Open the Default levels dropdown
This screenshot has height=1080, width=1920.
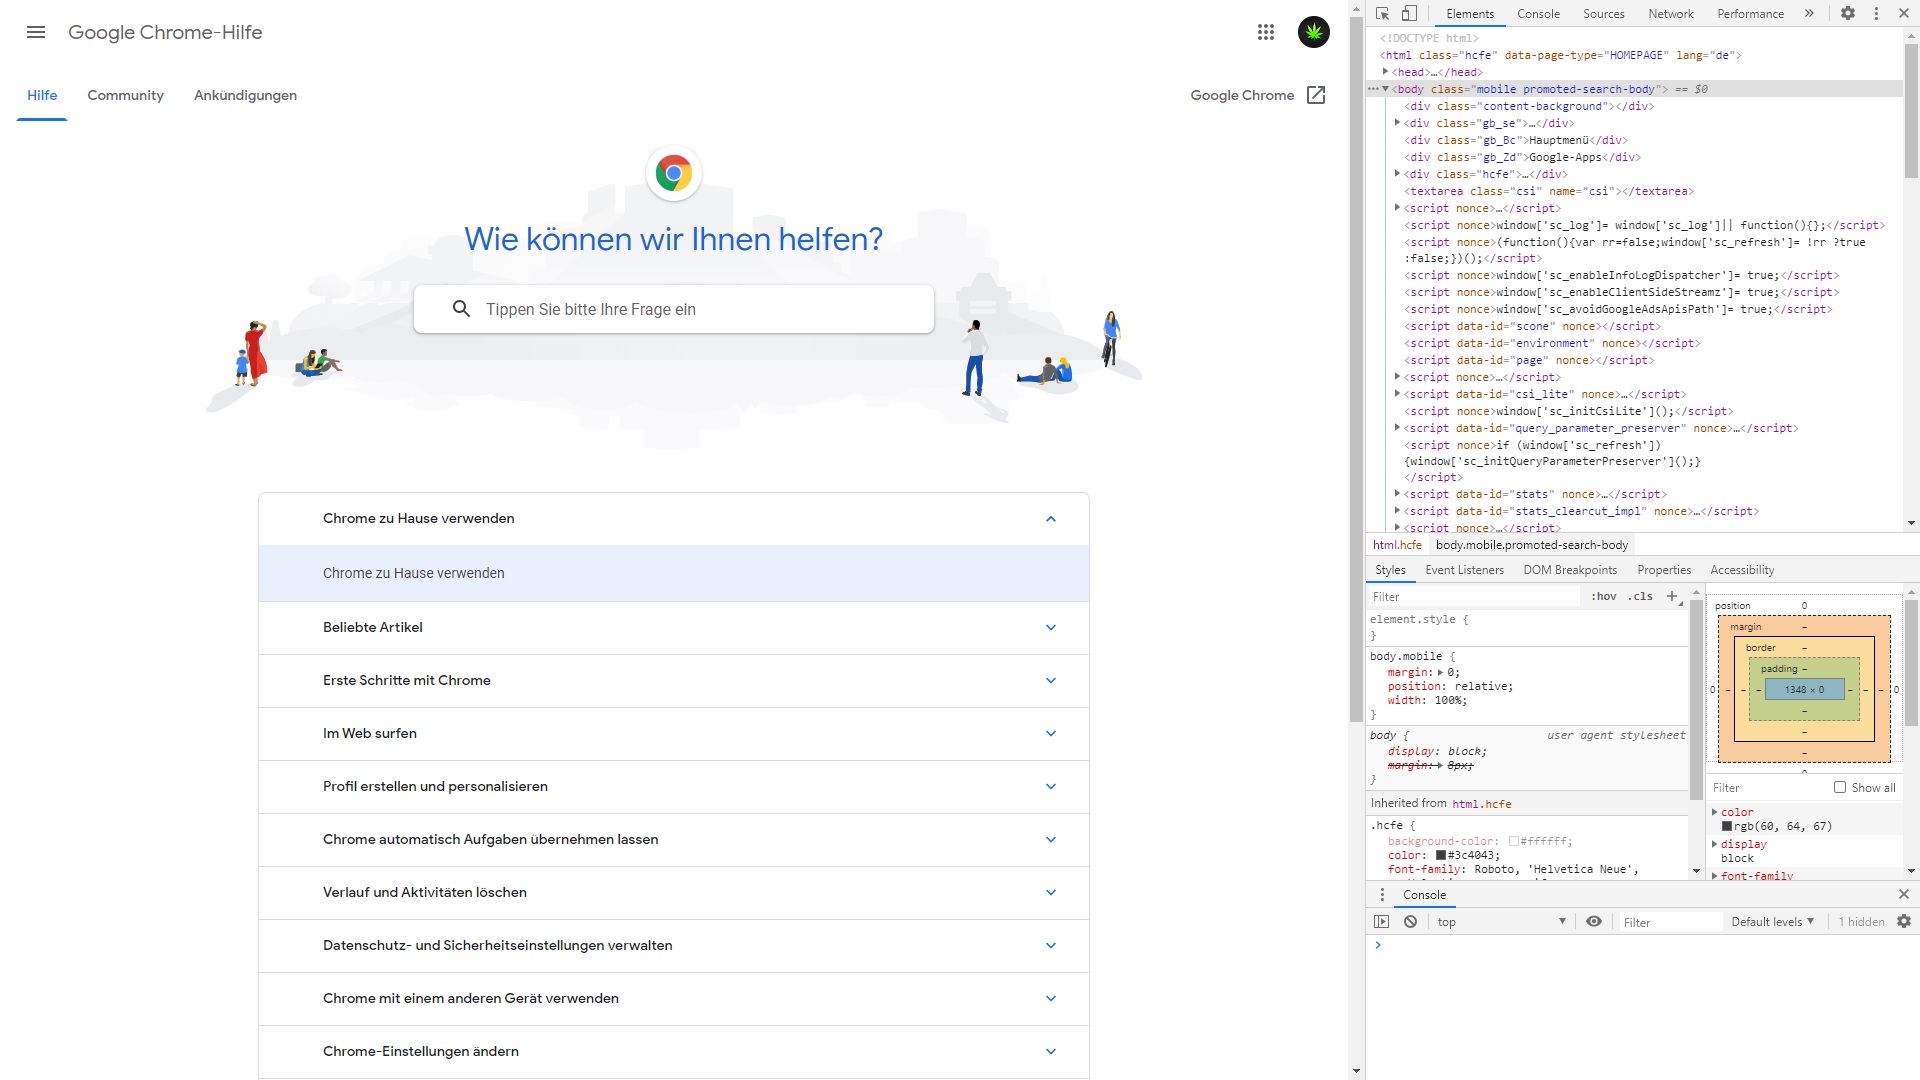point(1772,922)
